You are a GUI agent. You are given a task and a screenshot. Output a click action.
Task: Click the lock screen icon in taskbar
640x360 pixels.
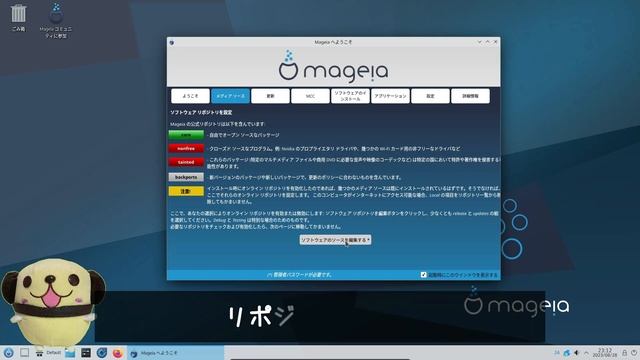[624, 353]
